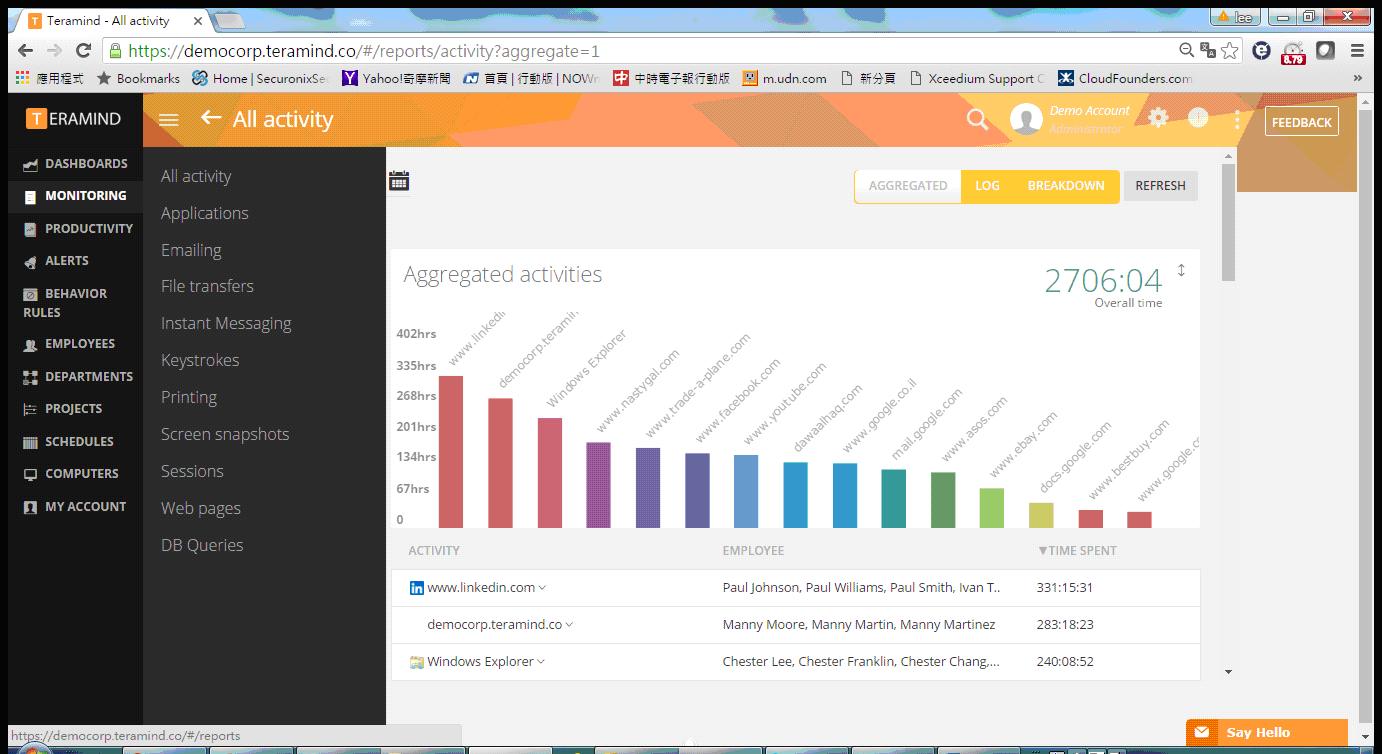Select Applications from the Monitoring menu
This screenshot has height=754, width=1382.
(204, 213)
